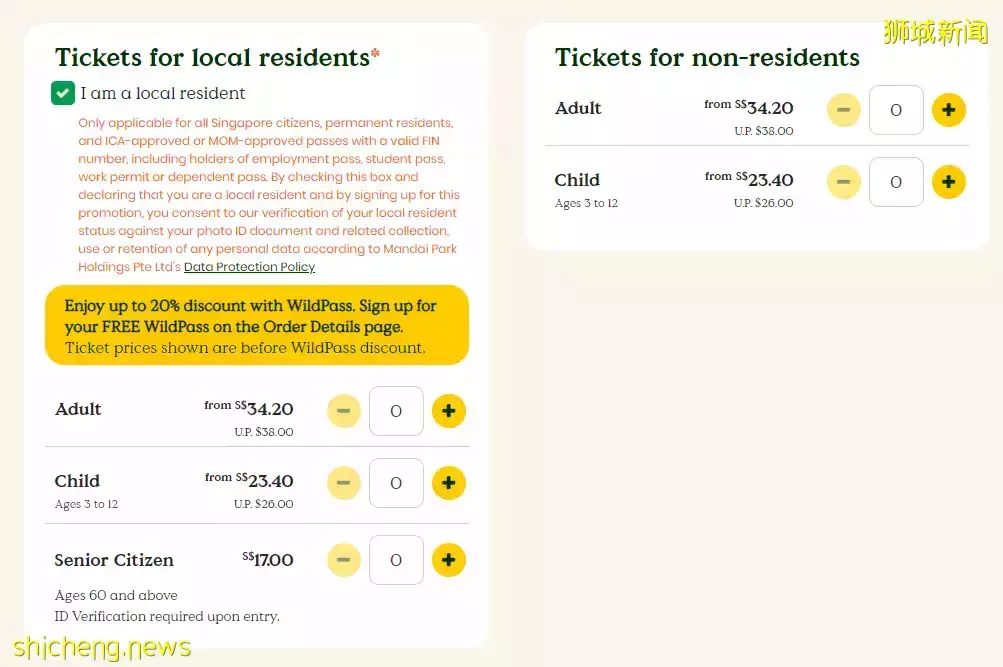Uncheck the 'I am a local resident' checkbox

(x=63, y=93)
